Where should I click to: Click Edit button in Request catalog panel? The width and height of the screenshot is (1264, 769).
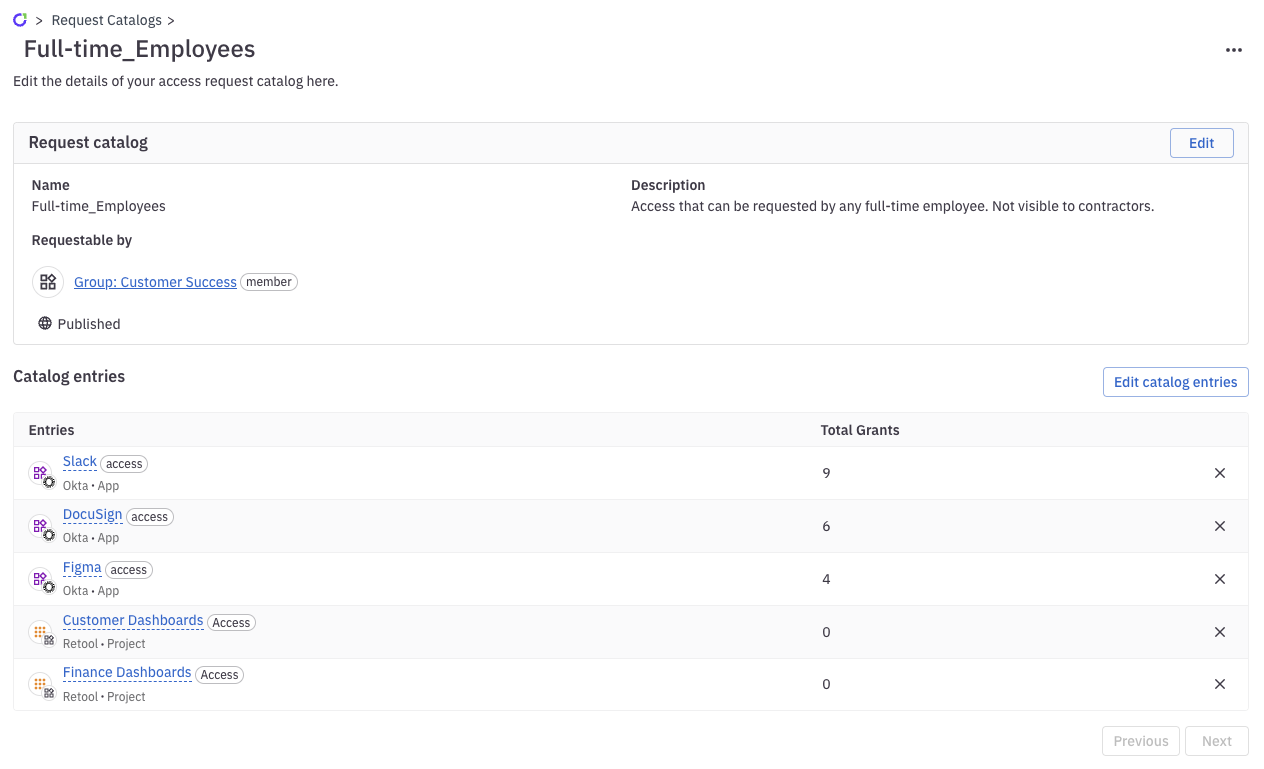1201,143
